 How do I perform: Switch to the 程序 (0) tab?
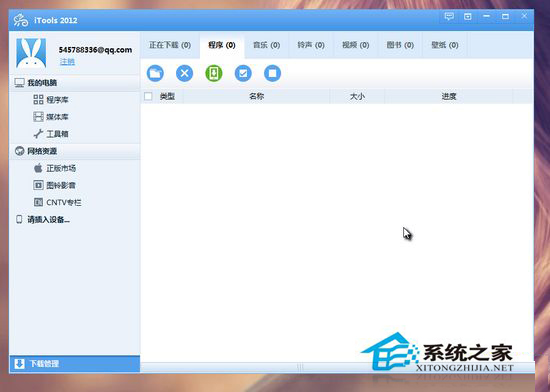[x=222, y=45]
